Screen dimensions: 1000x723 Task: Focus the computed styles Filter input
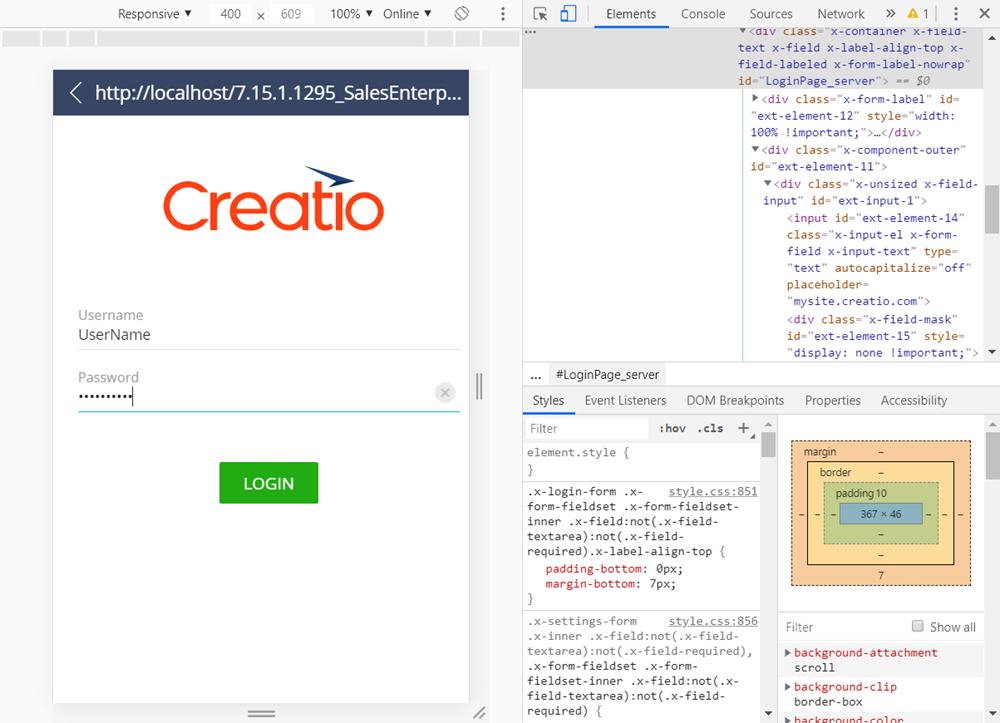pyautogui.click(x=842, y=627)
